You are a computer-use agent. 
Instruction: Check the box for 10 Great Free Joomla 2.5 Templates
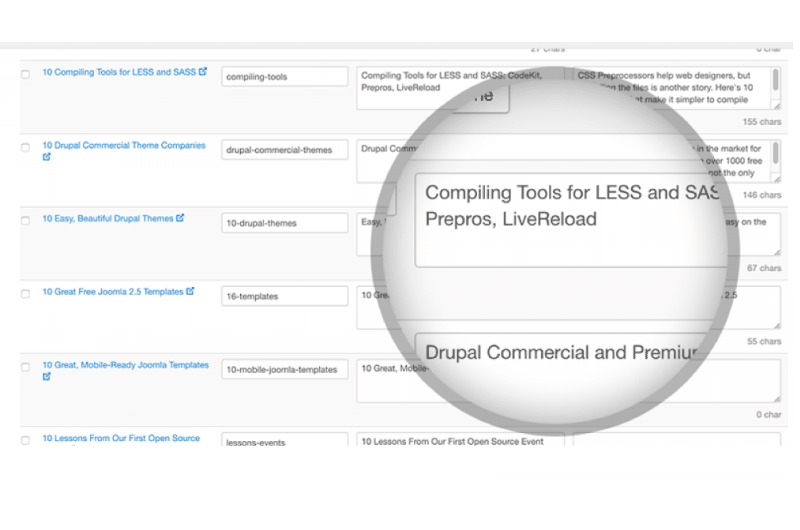[x=25, y=294]
